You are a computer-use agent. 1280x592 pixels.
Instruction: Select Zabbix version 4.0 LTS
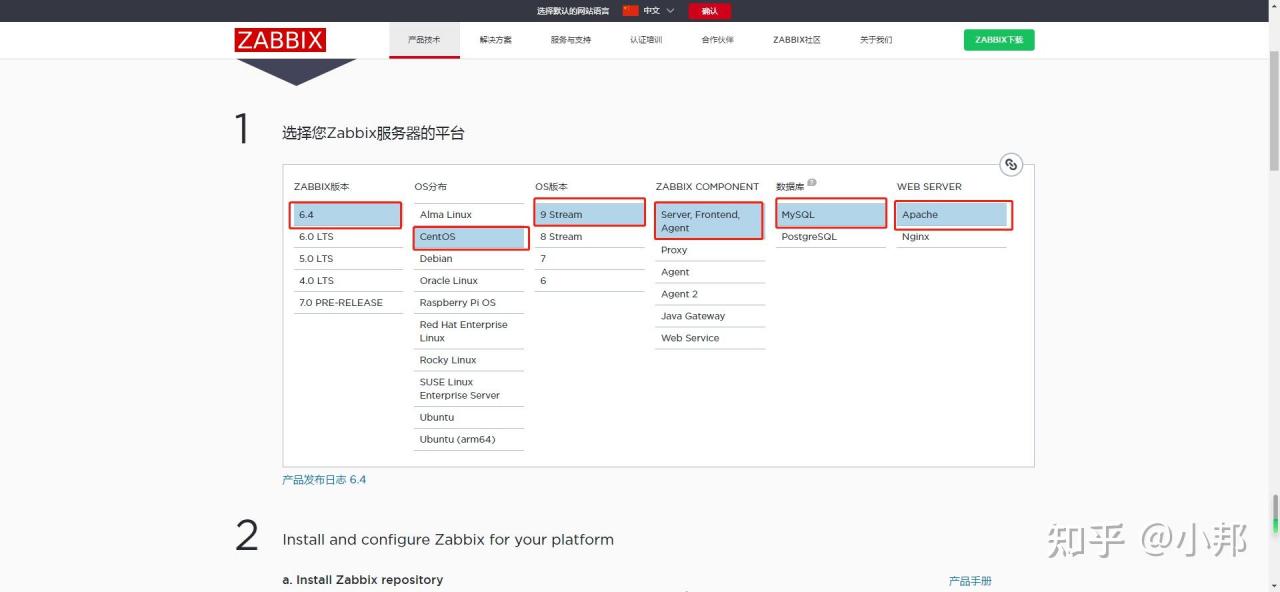[x=349, y=281]
